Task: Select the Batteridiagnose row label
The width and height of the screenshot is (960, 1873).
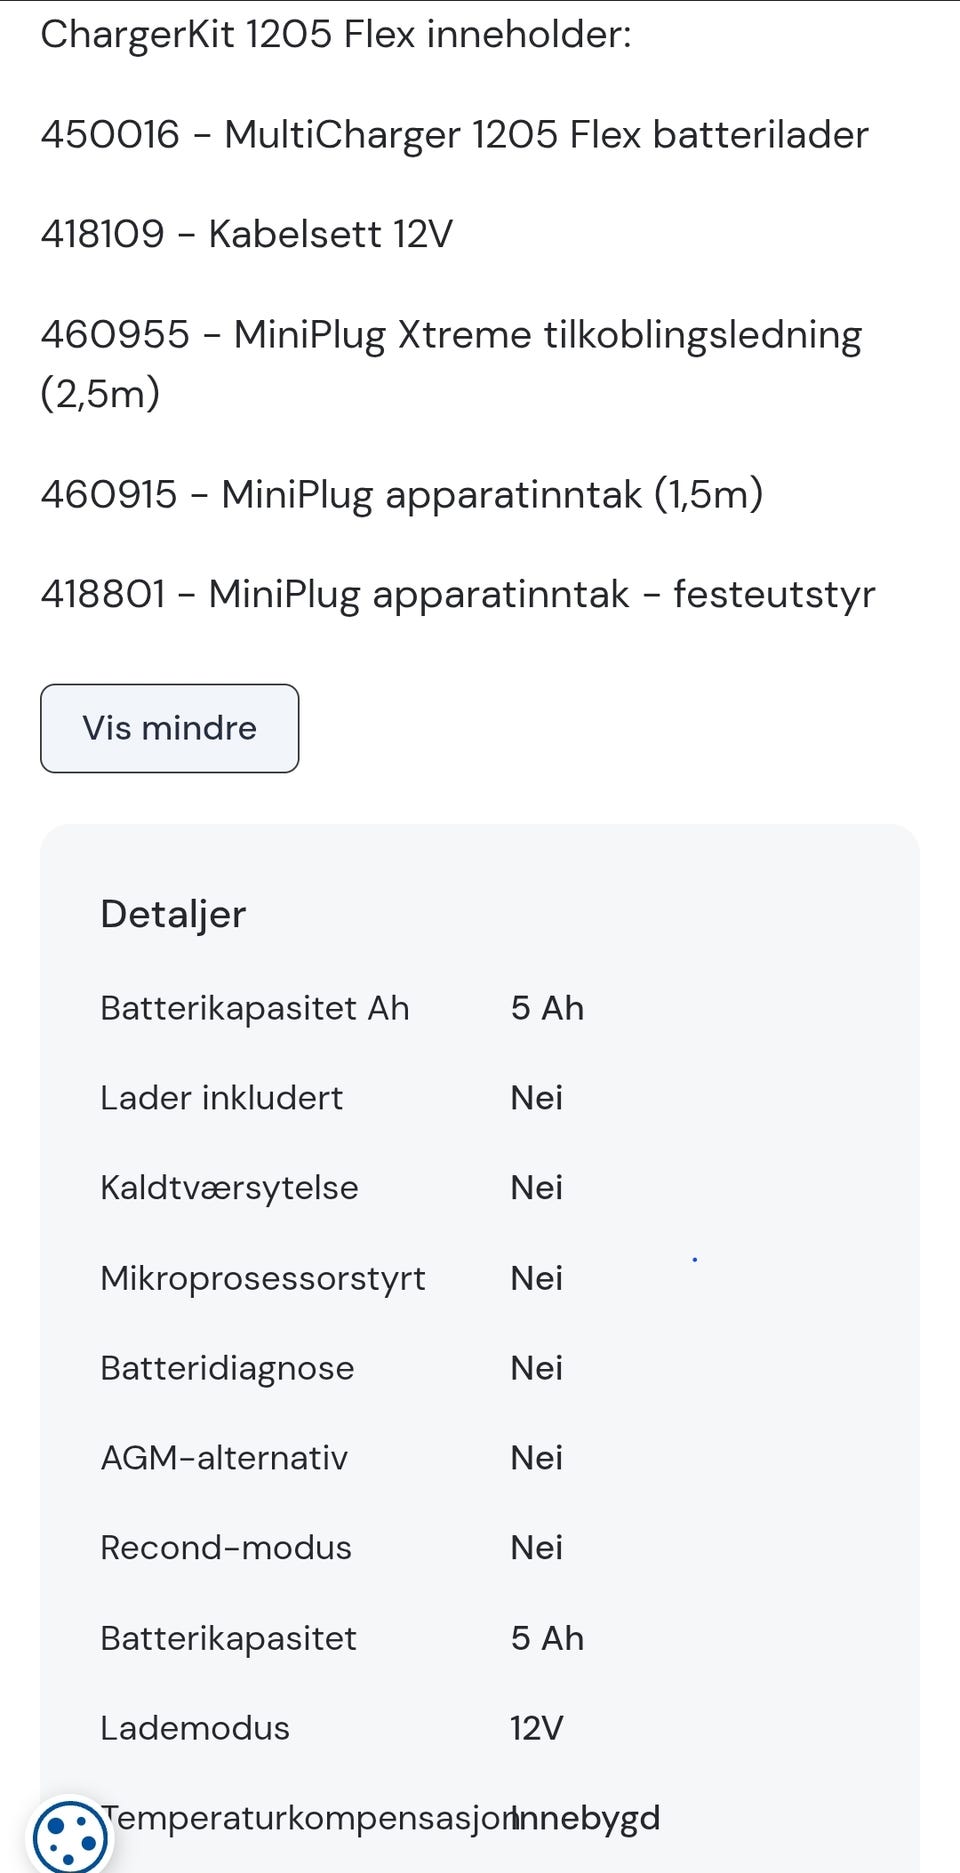Action: point(227,1368)
